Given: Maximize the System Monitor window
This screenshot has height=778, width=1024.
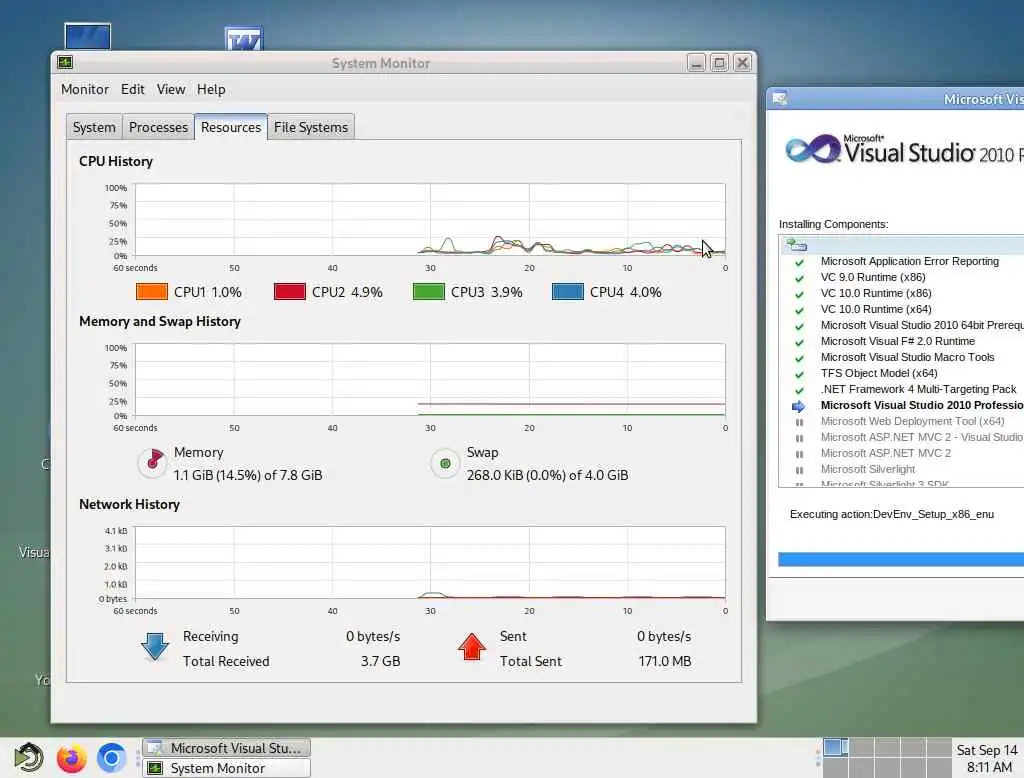Looking at the screenshot, I should pyautogui.click(x=719, y=63).
